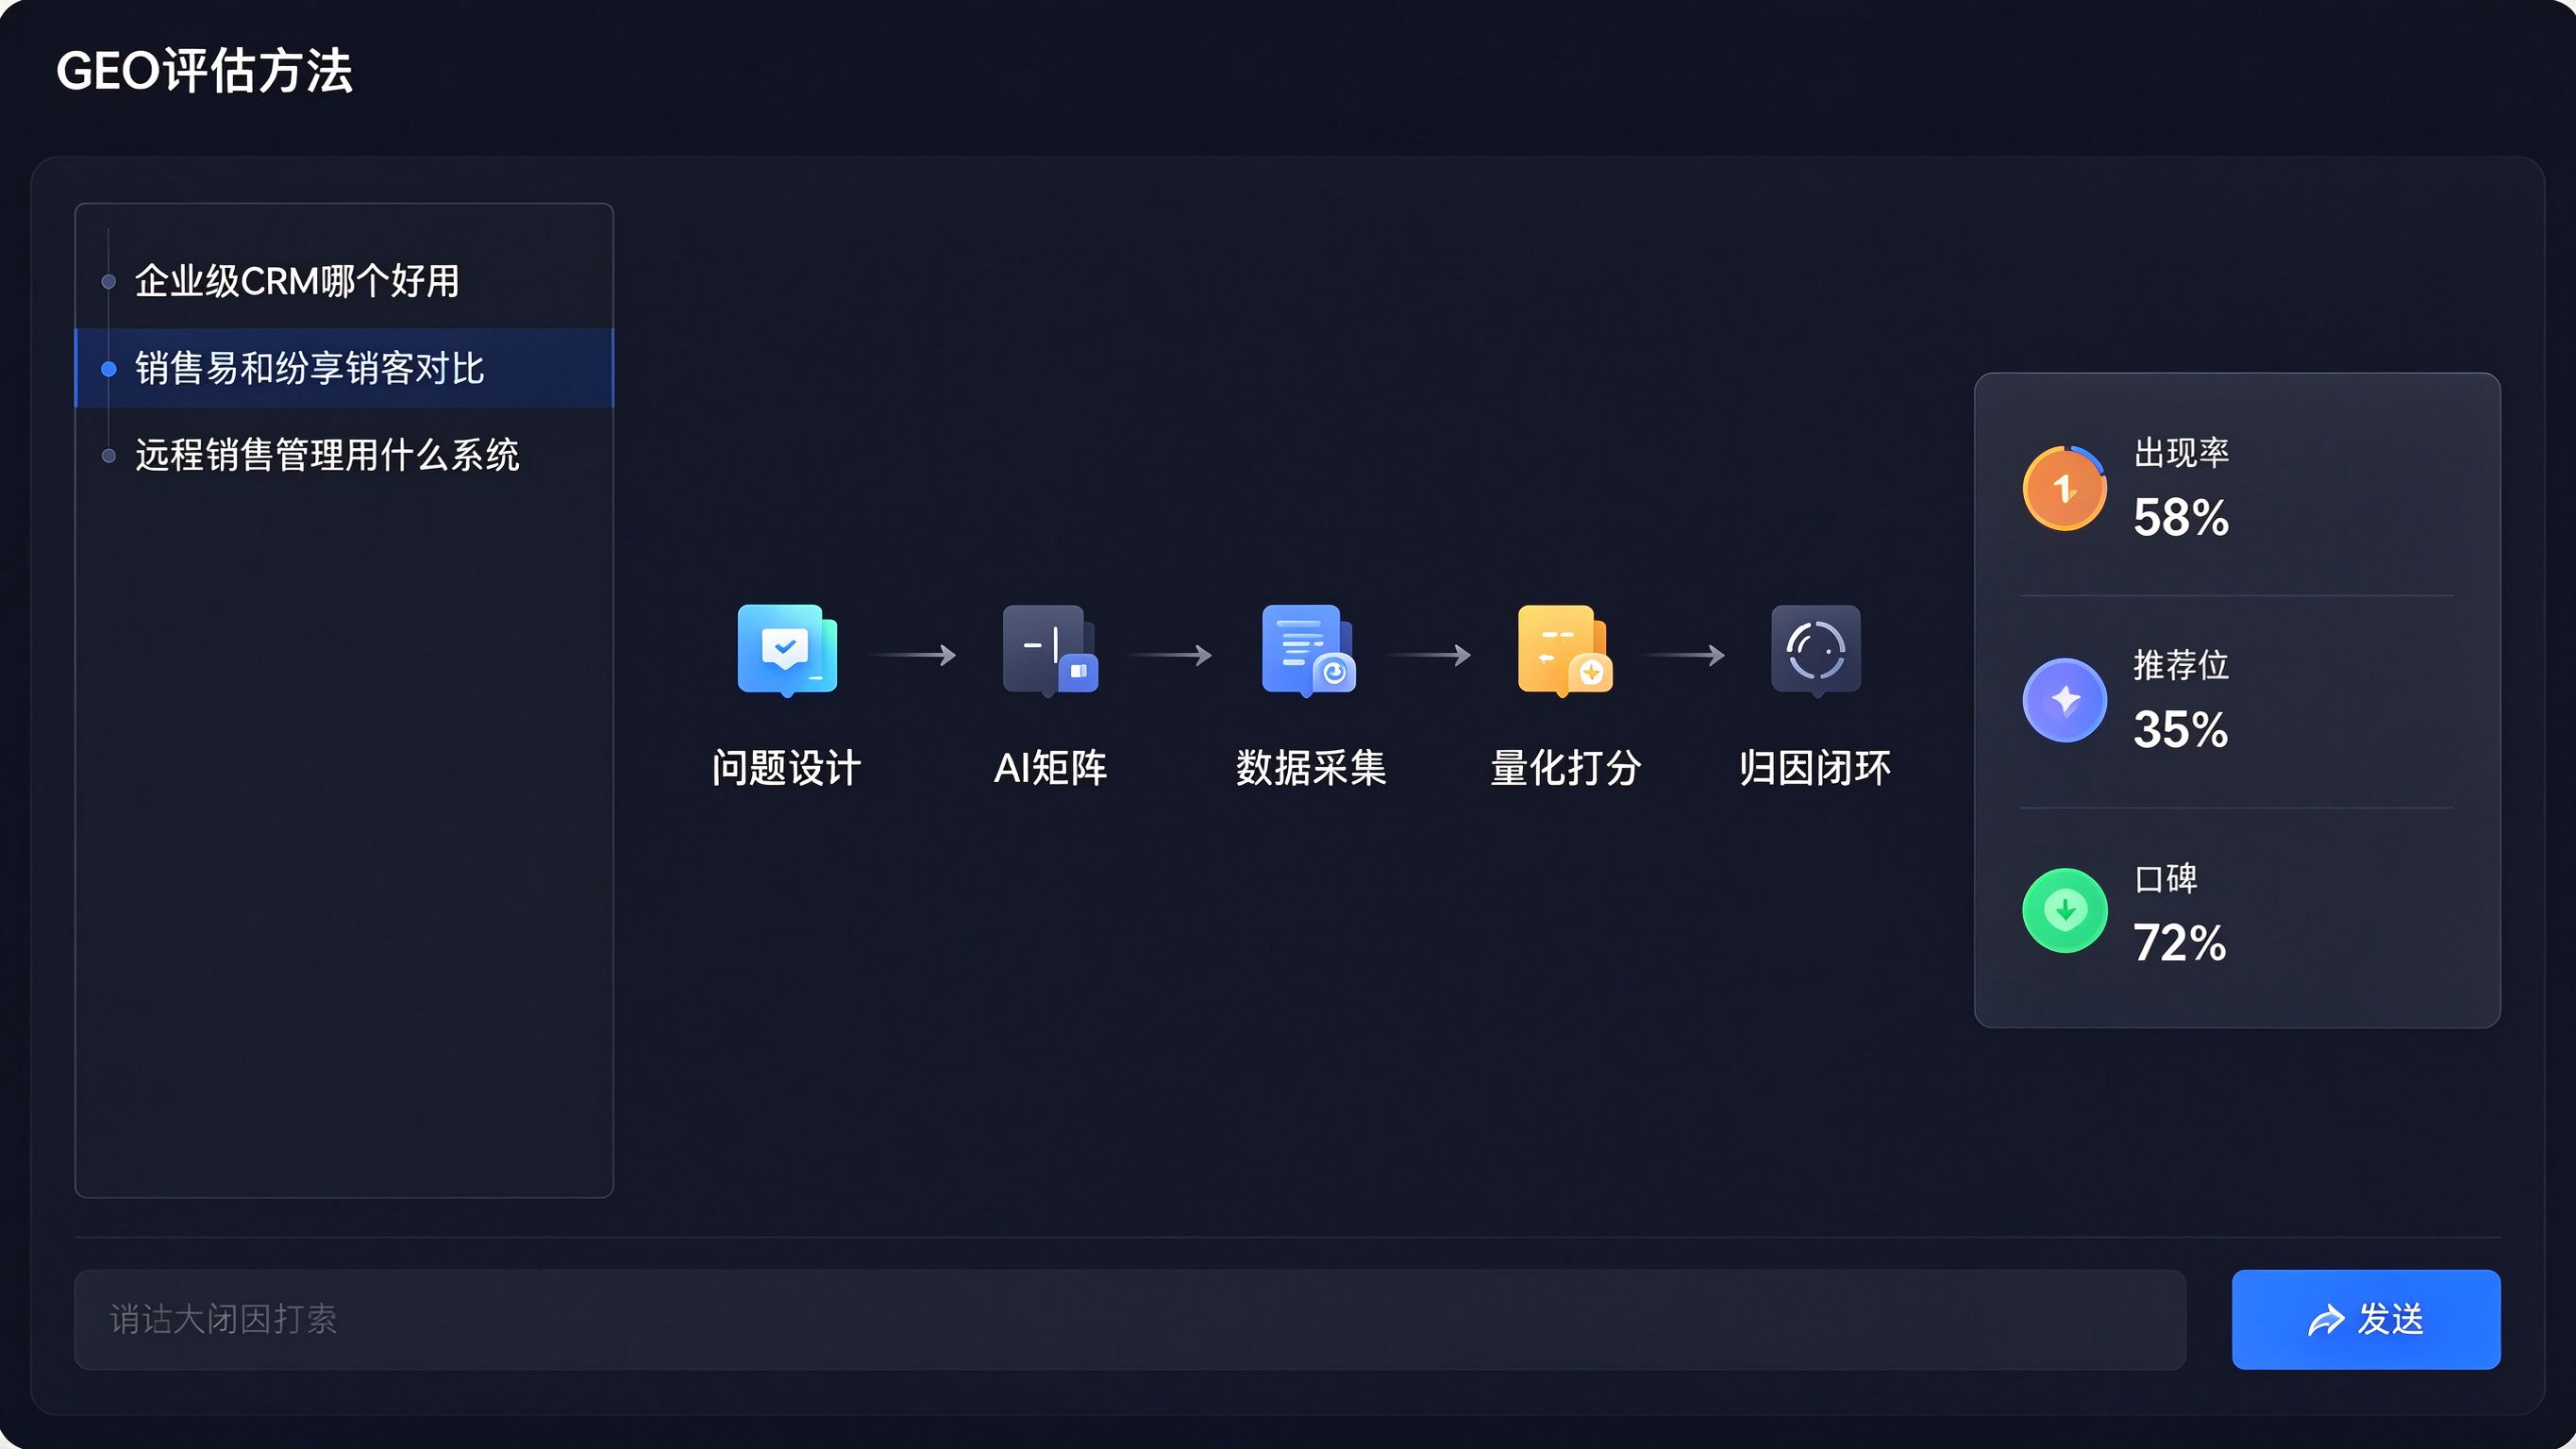The image size is (2576, 1449).
Task: Click the 数据采集 step label
Action: (x=1310, y=768)
